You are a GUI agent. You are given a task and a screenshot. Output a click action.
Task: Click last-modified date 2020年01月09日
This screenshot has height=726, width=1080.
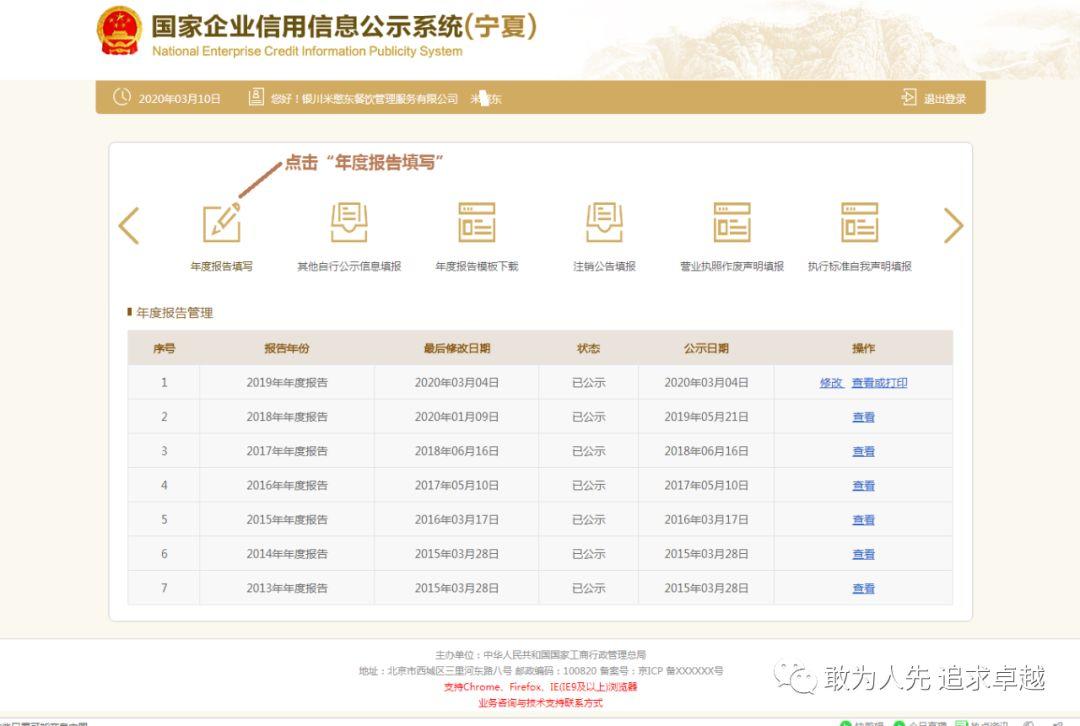point(457,417)
